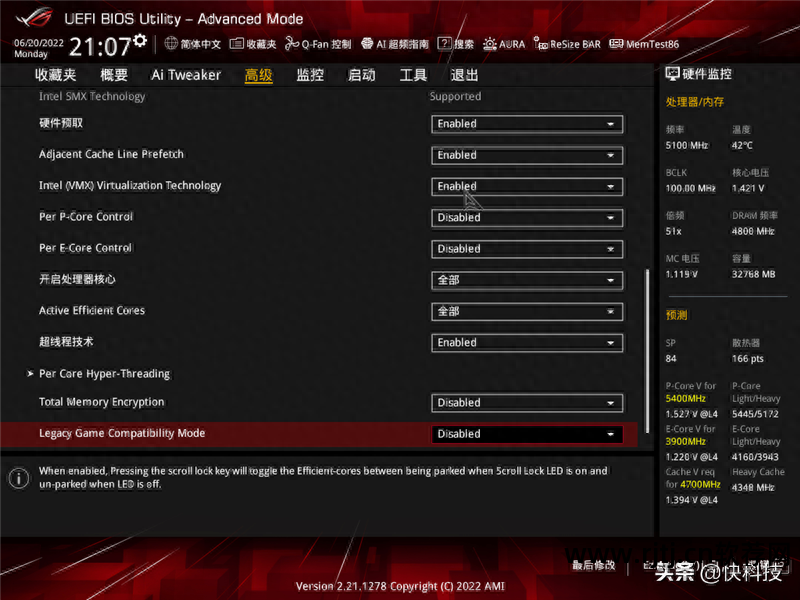Click the 超线程技术 label
This screenshot has height=600, width=800.
(x=66, y=342)
